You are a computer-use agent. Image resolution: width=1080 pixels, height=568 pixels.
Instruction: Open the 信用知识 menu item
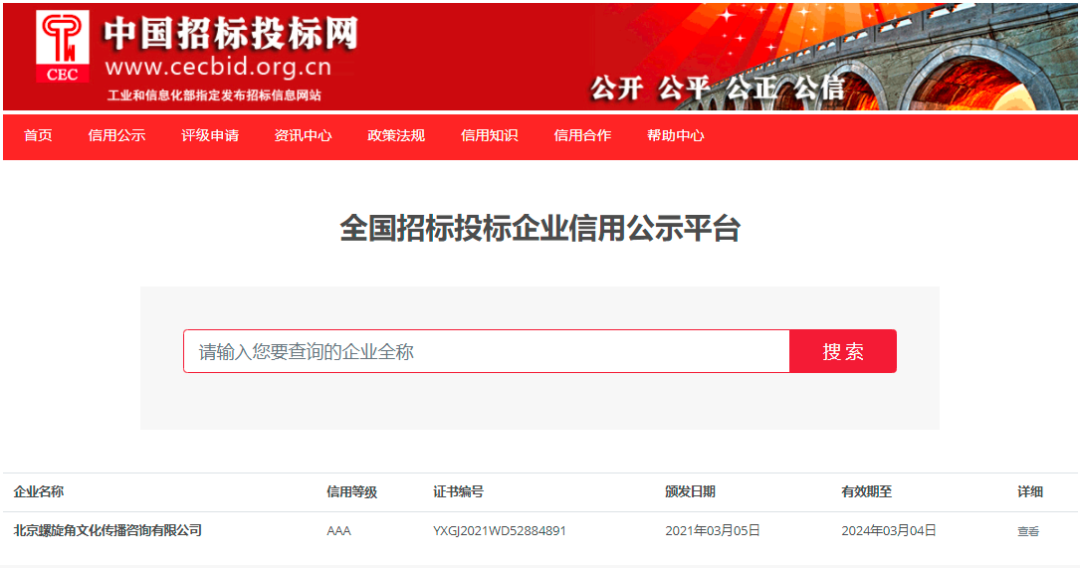489,136
